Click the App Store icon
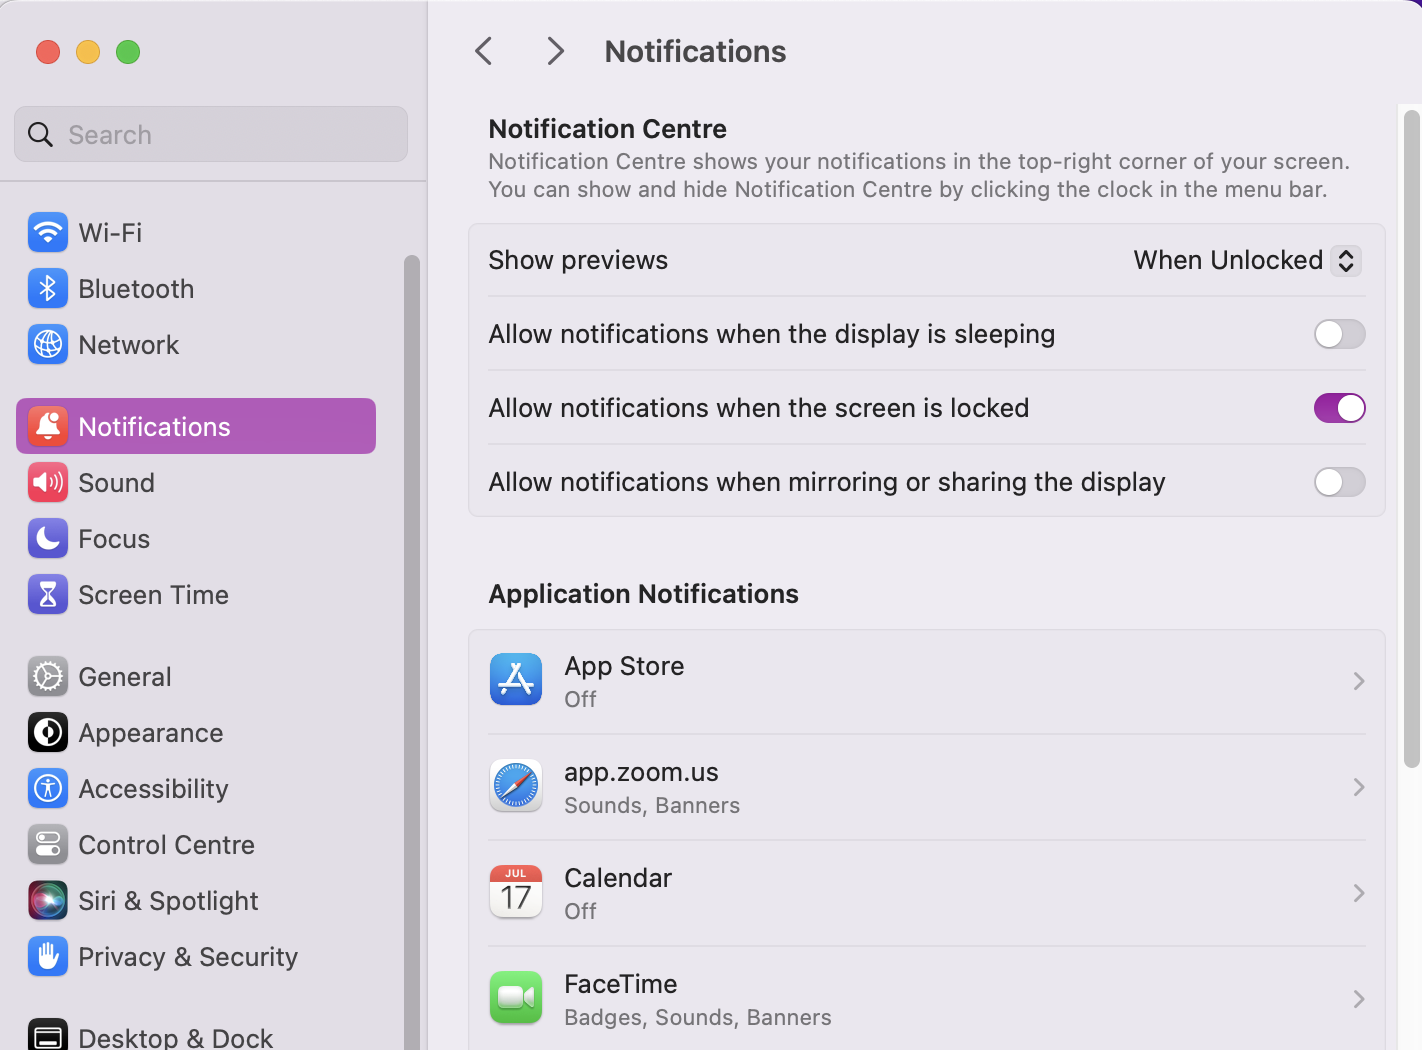This screenshot has width=1422, height=1050. tap(515, 679)
